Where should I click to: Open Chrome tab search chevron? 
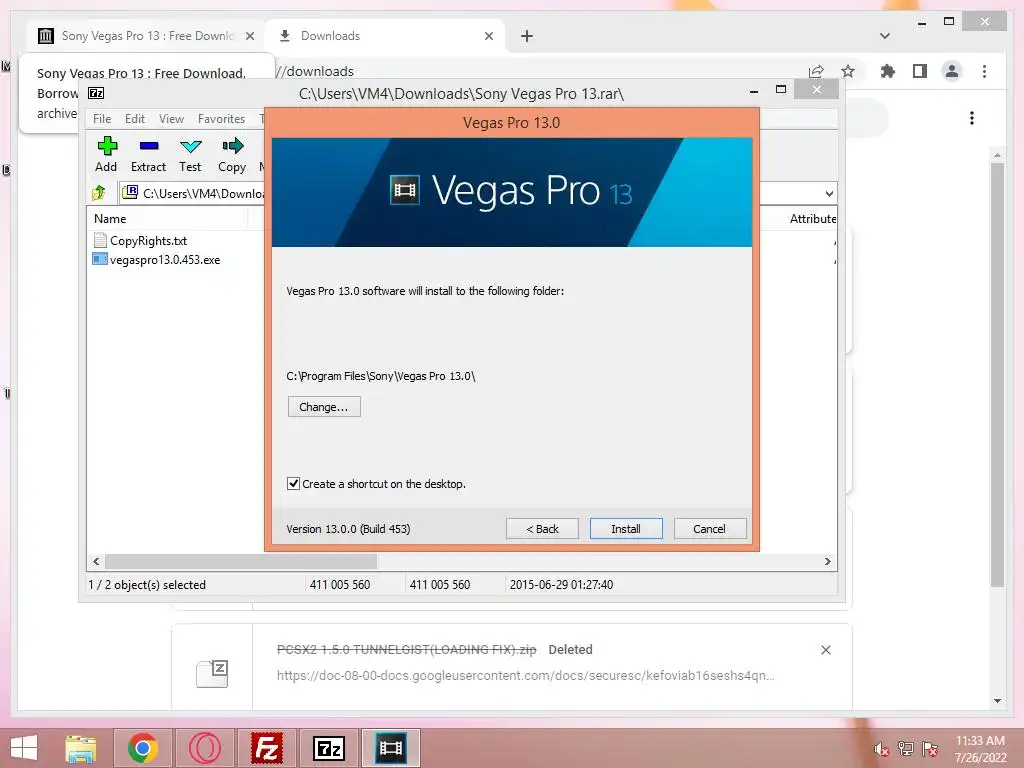pyautogui.click(x=885, y=36)
